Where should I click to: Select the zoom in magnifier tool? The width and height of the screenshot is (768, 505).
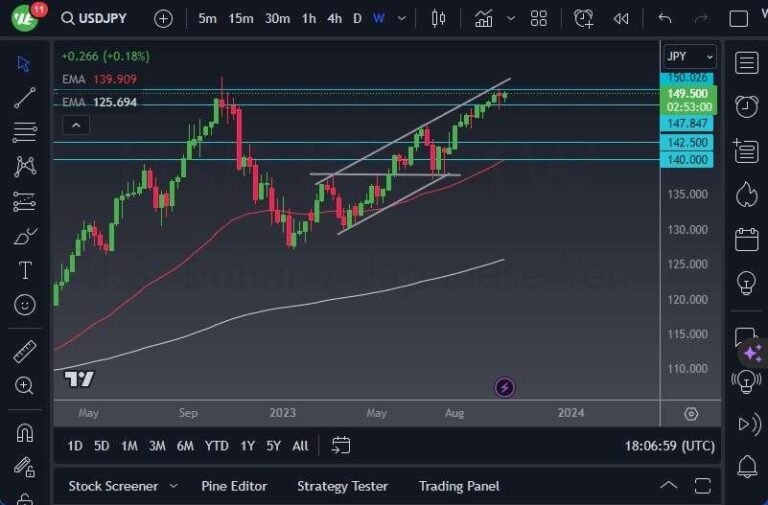(24, 385)
